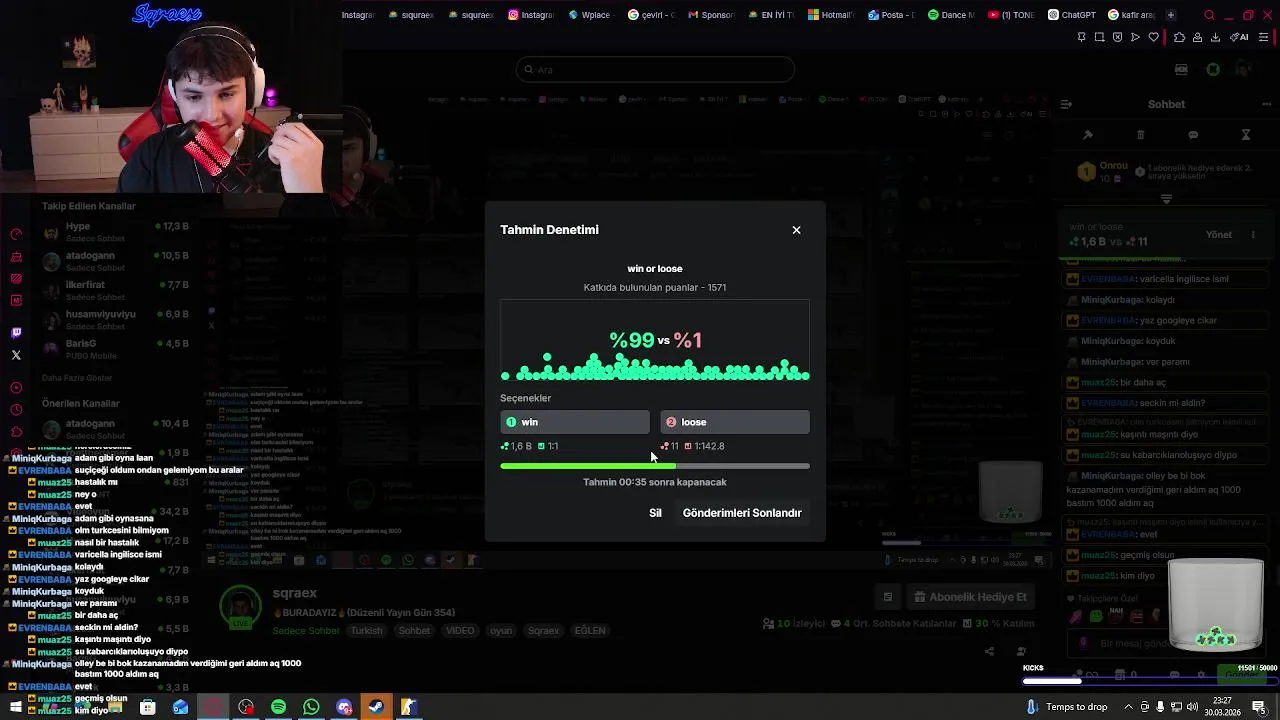Click the mail app on taskbar

tap(180, 707)
